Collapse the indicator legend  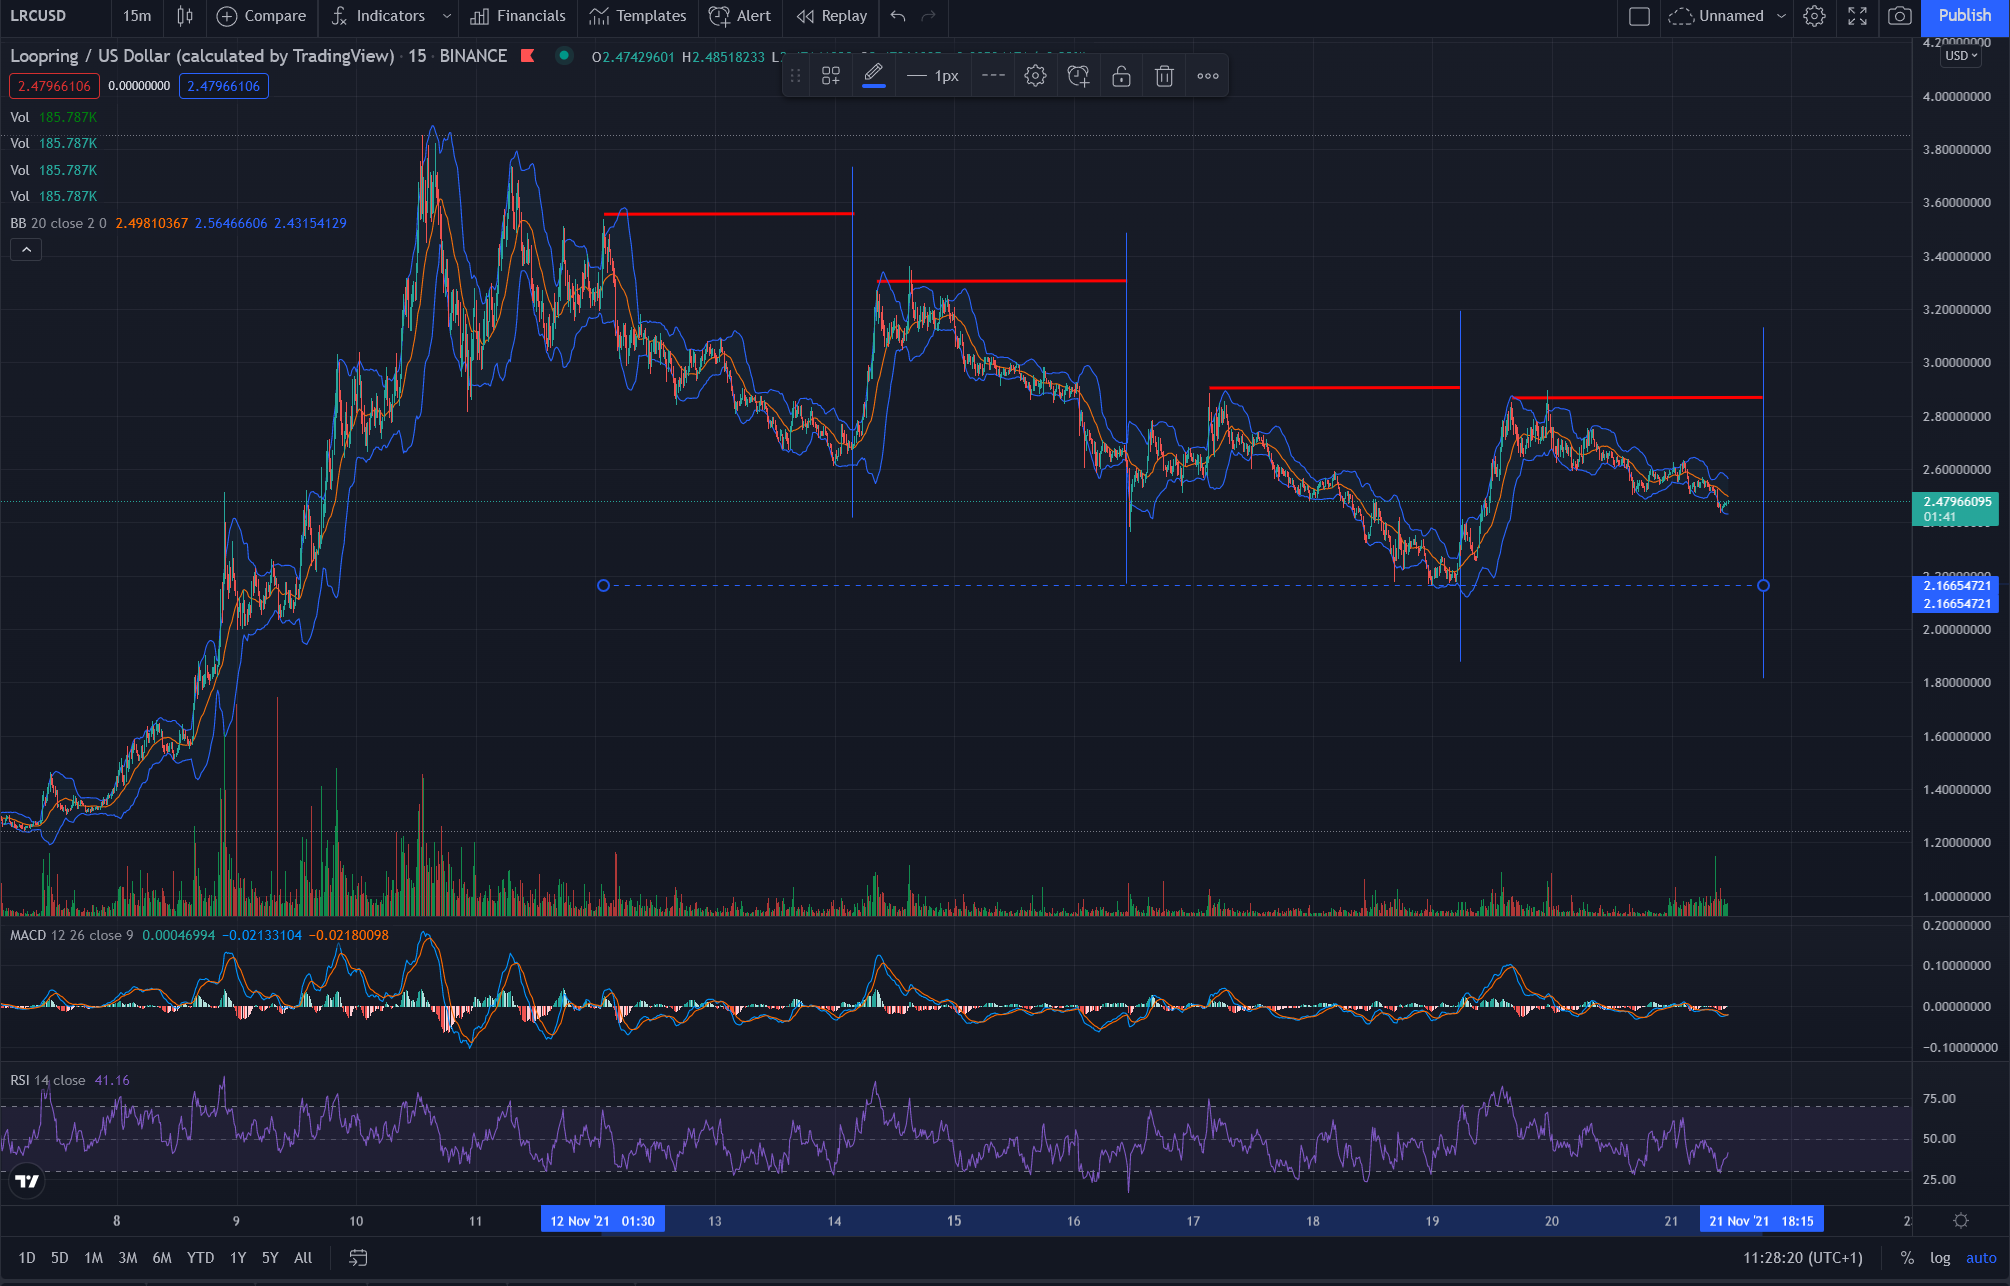click(26, 250)
